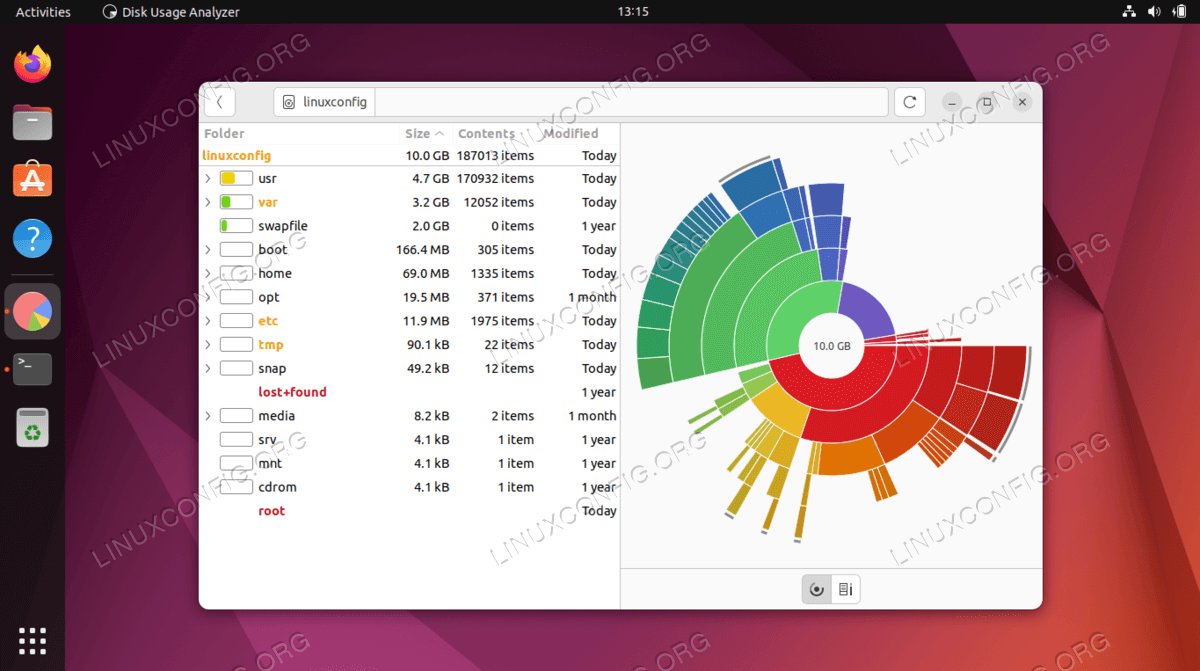Screen dimensions: 1200x671
Task: Open Disk Usage Analyzer app menu
Action: click(x=171, y=12)
